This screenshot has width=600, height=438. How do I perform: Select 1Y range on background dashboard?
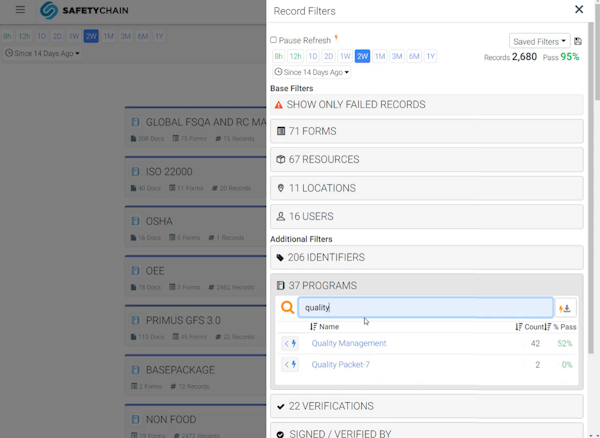159,36
